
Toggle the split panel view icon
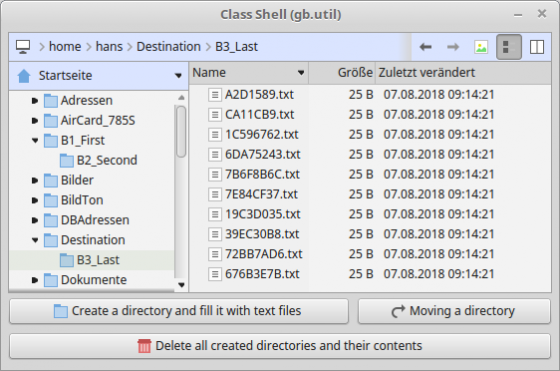tap(537, 47)
